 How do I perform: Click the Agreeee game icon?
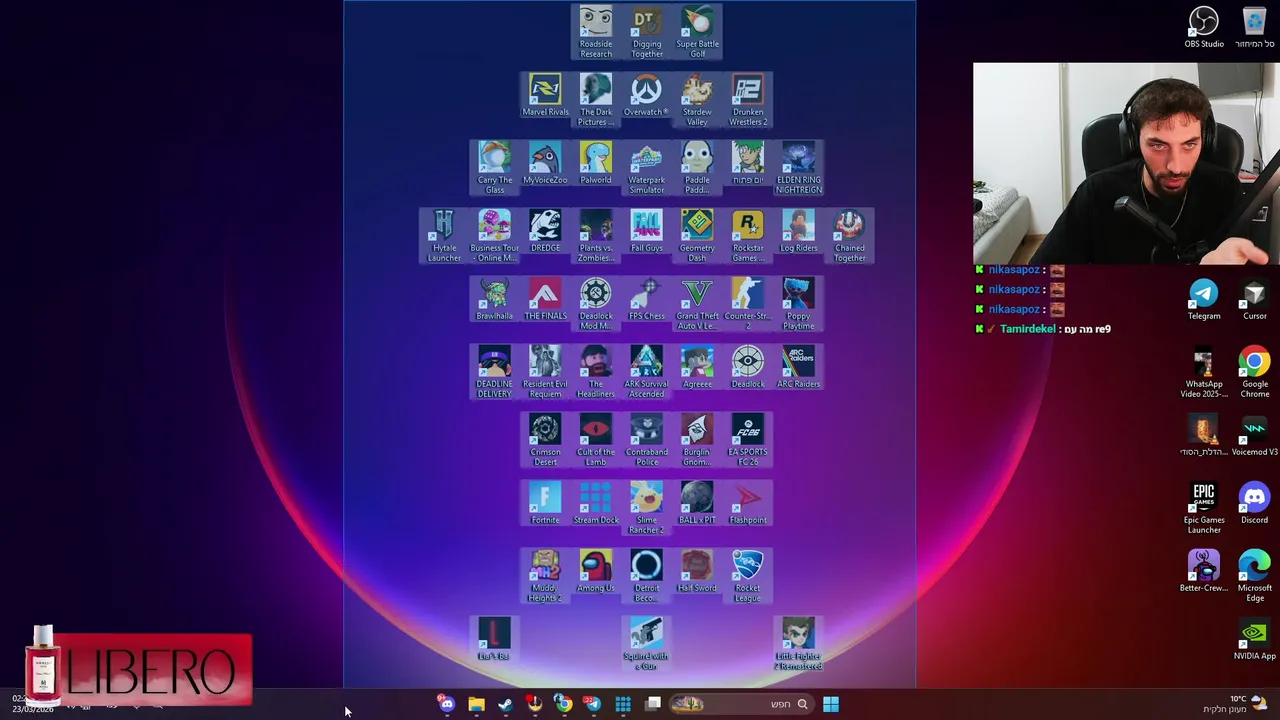[x=698, y=368]
